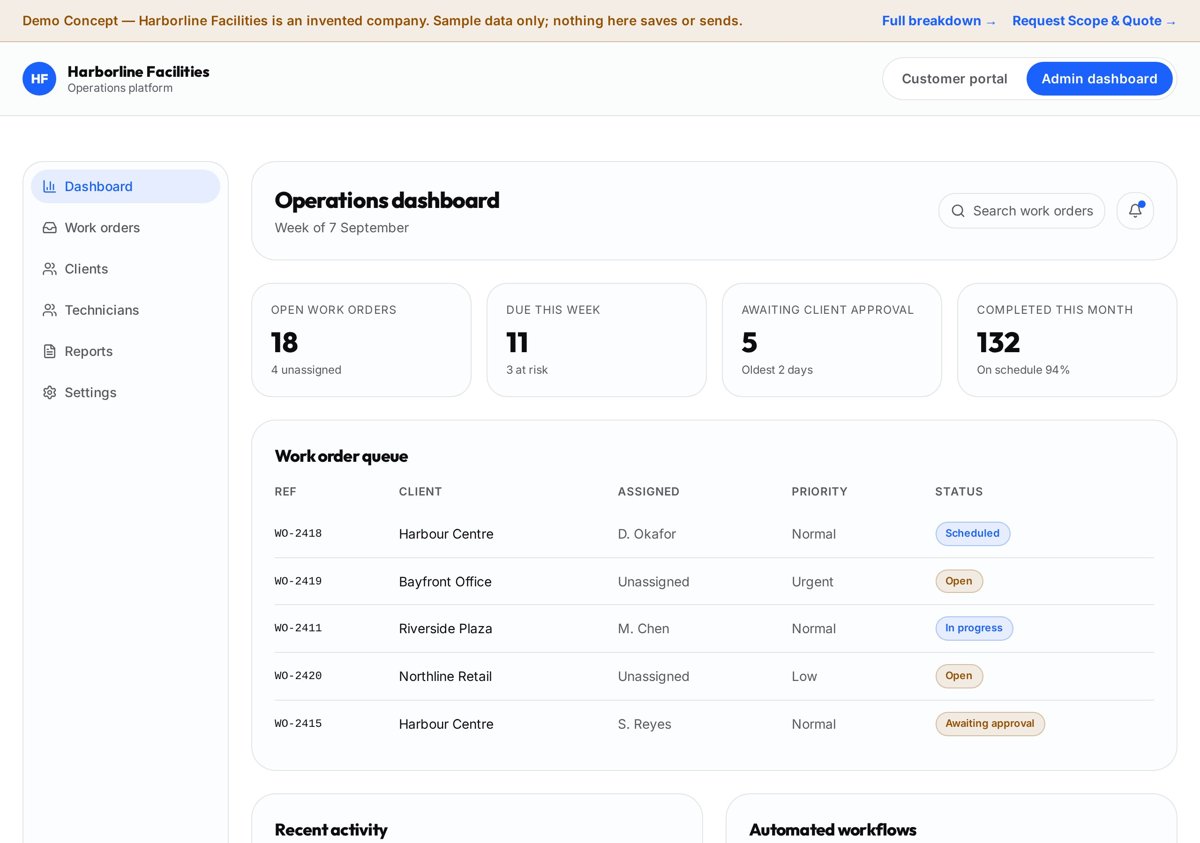Open the Open Work Orders card
The height and width of the screenshot is (843, 1200).
[x=361, y=340]
